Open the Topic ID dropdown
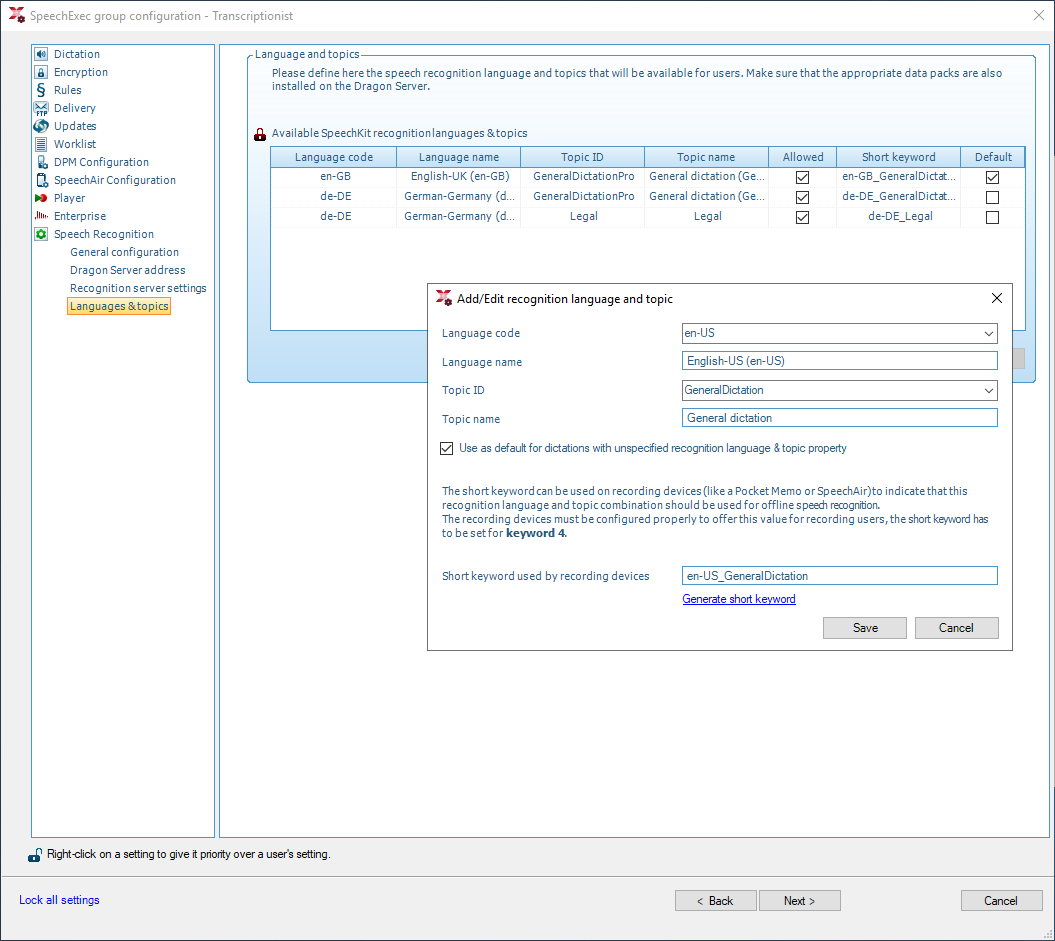The image size is (1055, 941). coord(988,391)
